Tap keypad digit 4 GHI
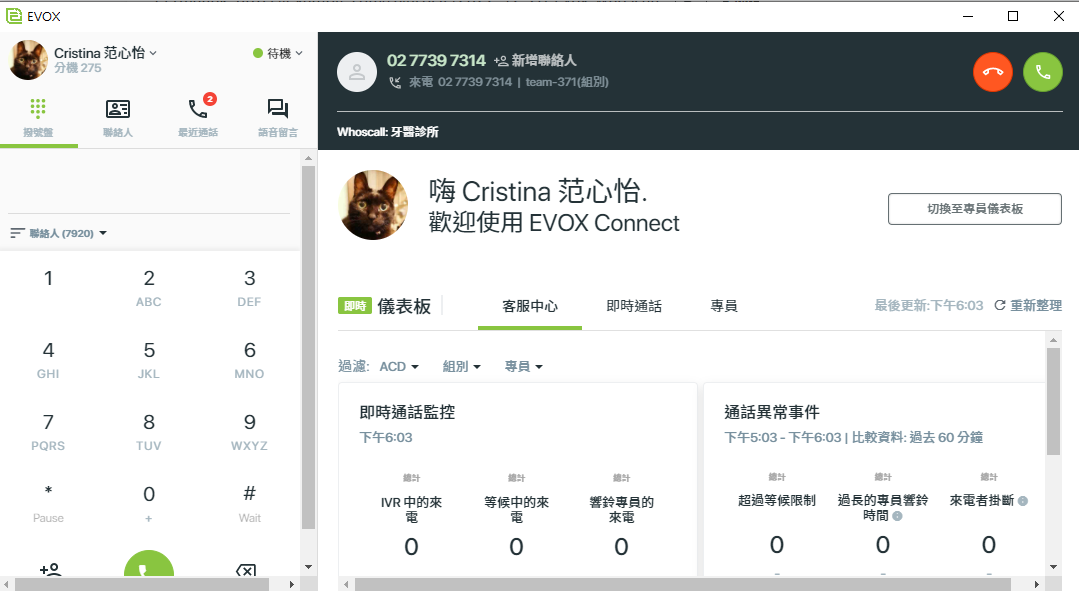Image resolution: width=1079 pixels, height=591 pixels. click(x=48, y=361)
